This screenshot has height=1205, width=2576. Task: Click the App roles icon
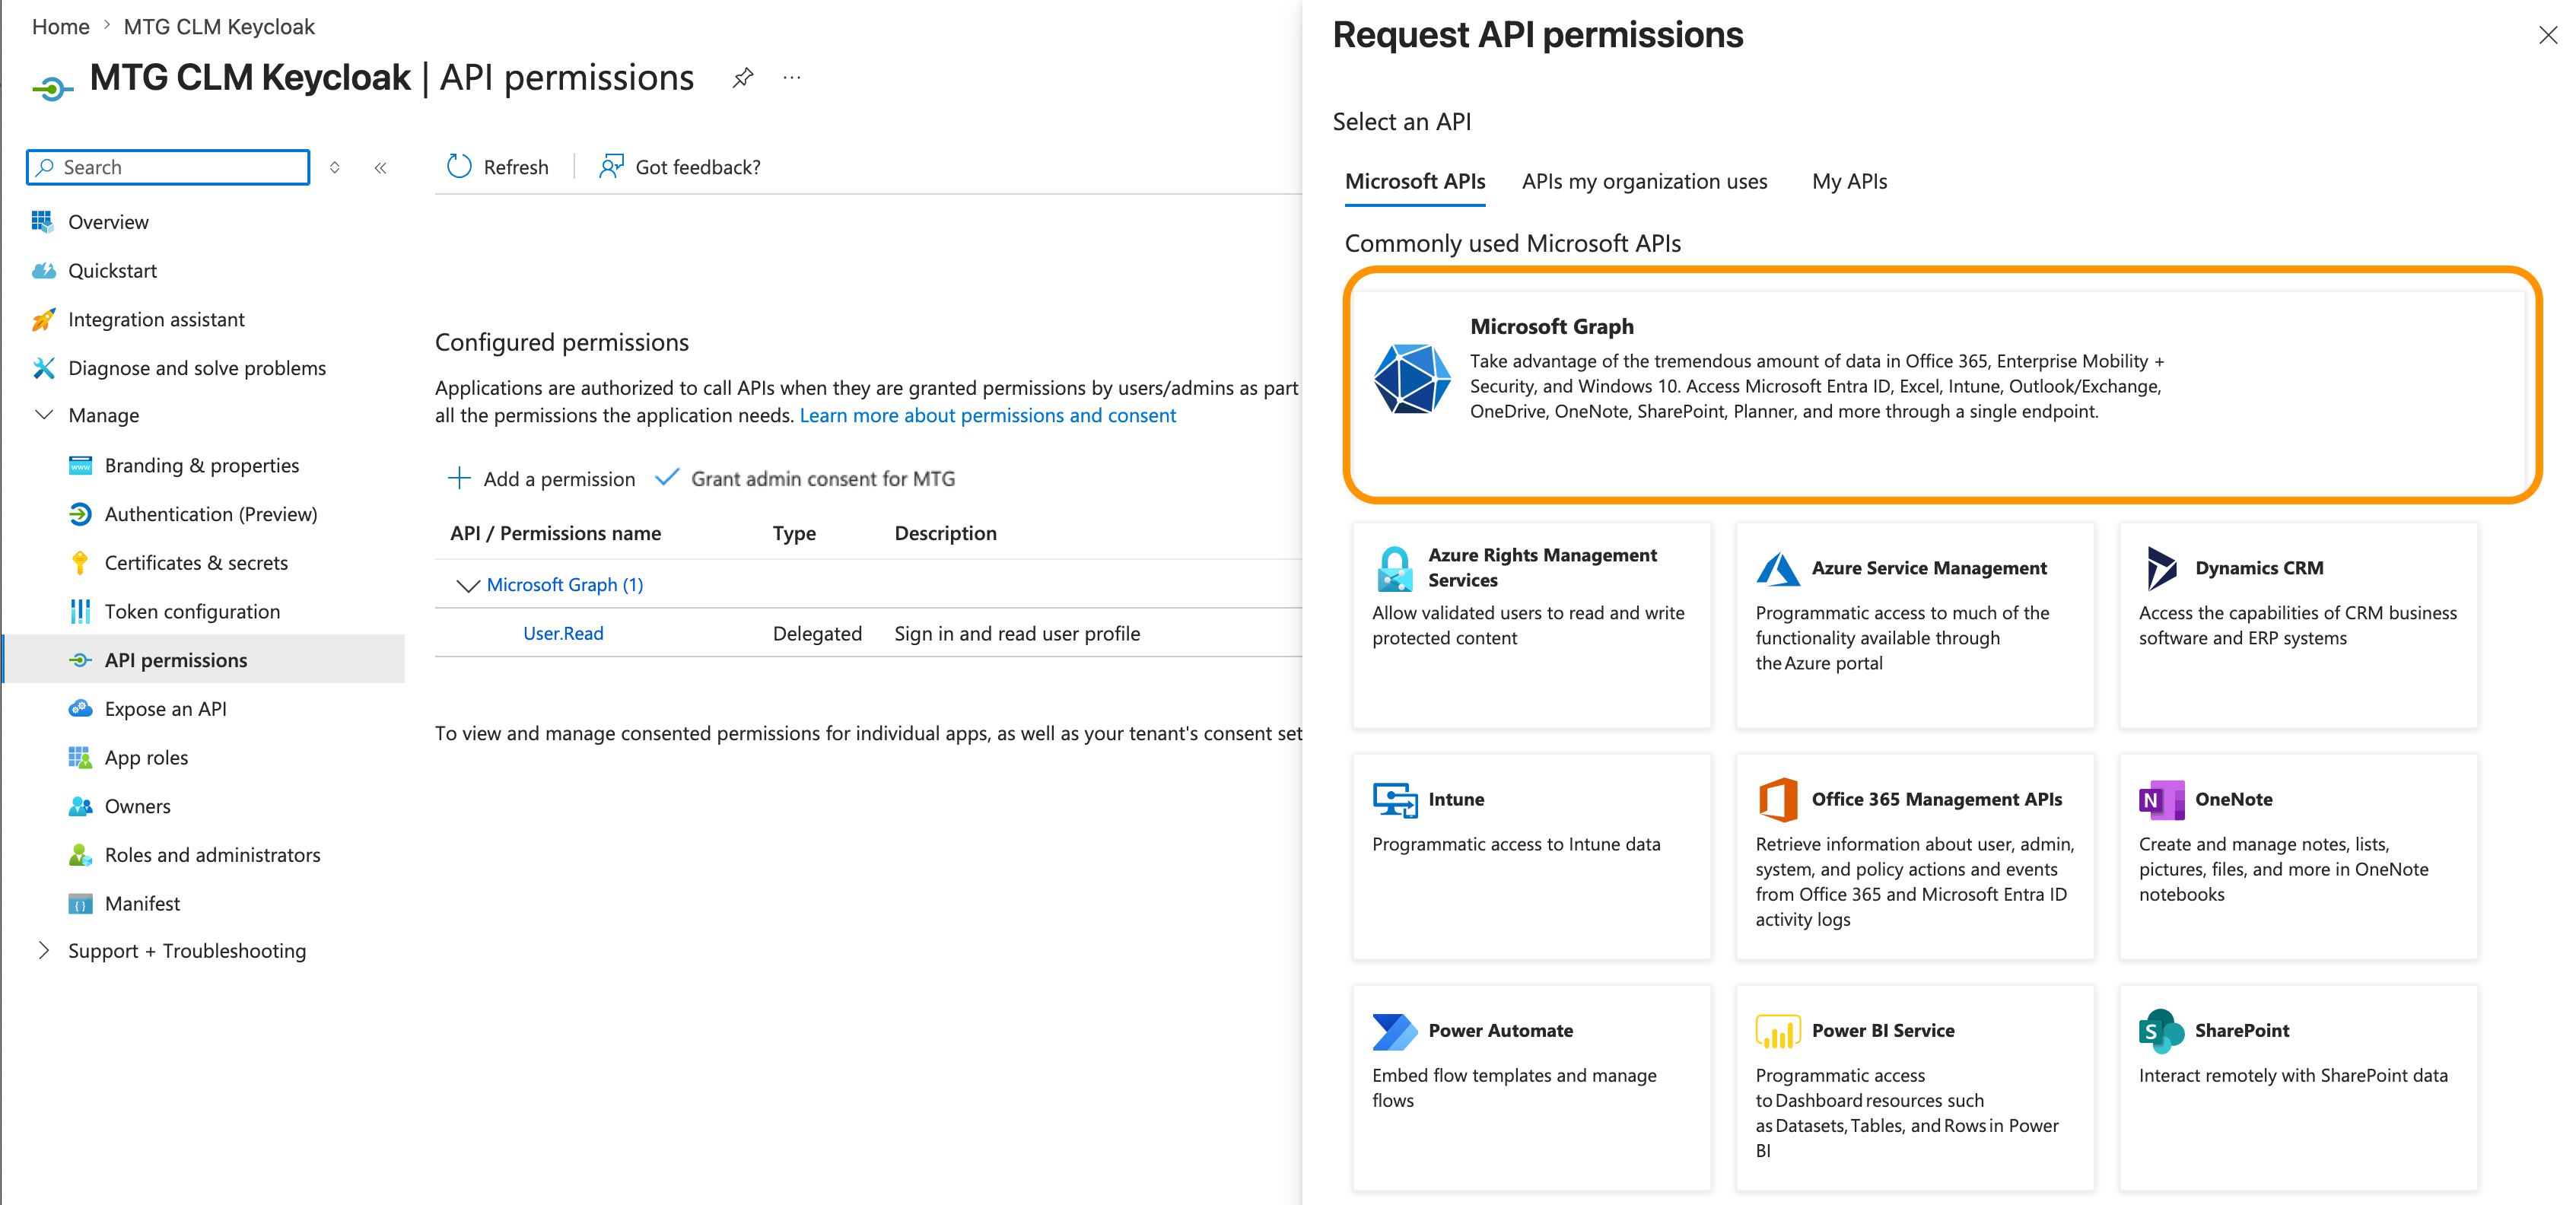[x=80, y=757]
